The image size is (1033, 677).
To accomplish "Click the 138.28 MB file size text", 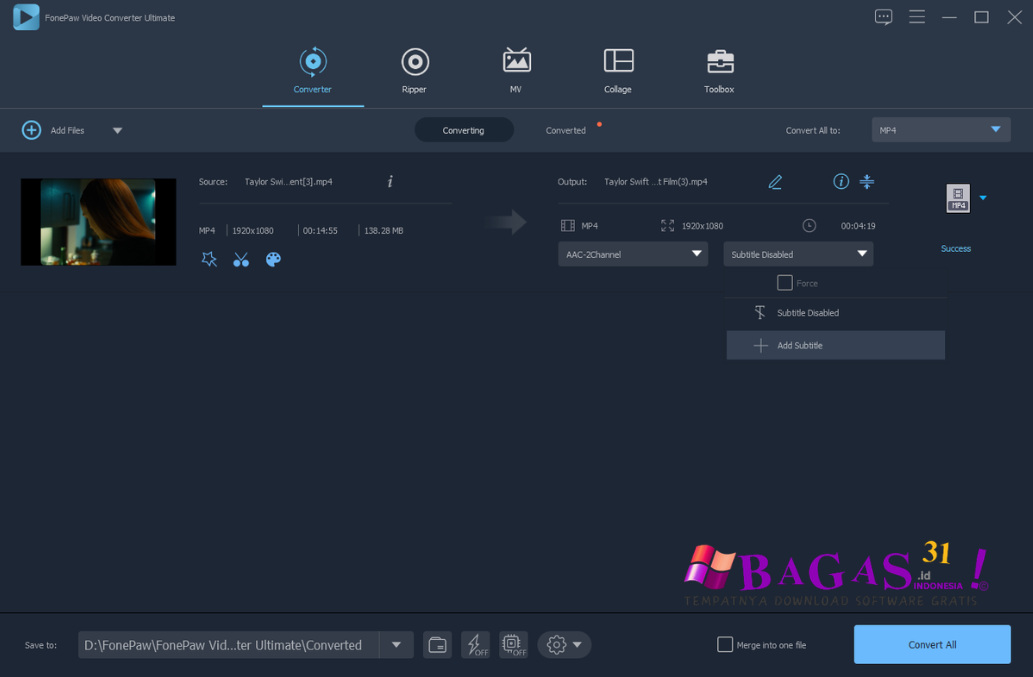I will (x=383, y=230).
